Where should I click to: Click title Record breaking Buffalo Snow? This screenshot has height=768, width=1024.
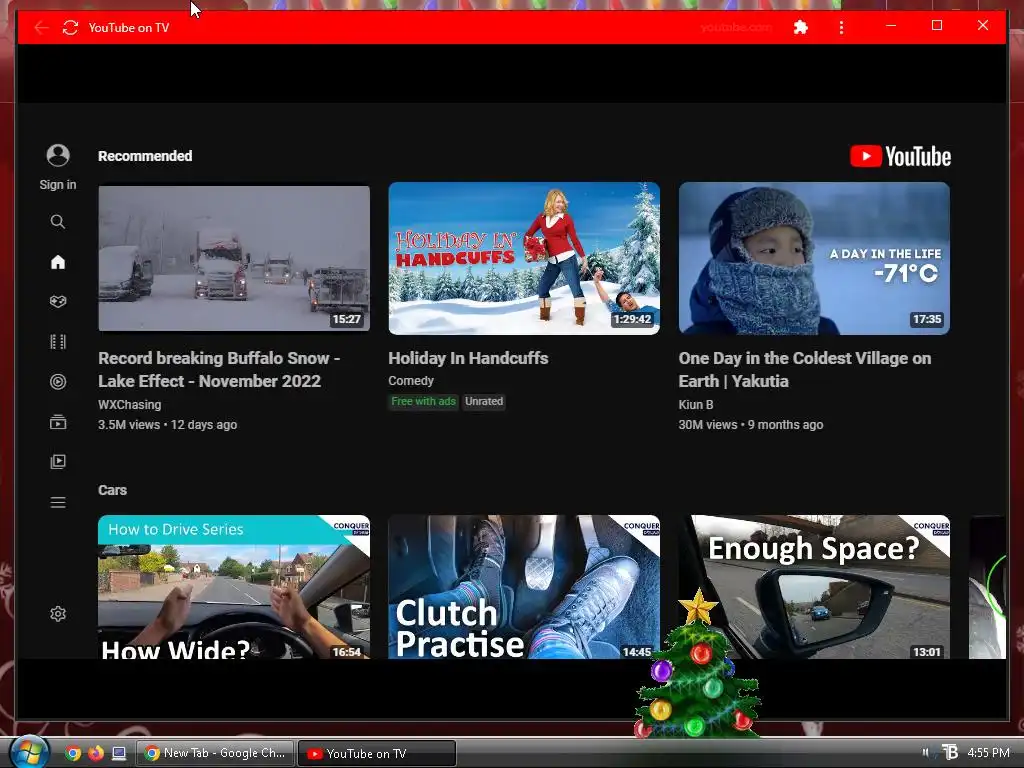click(219, 370)
